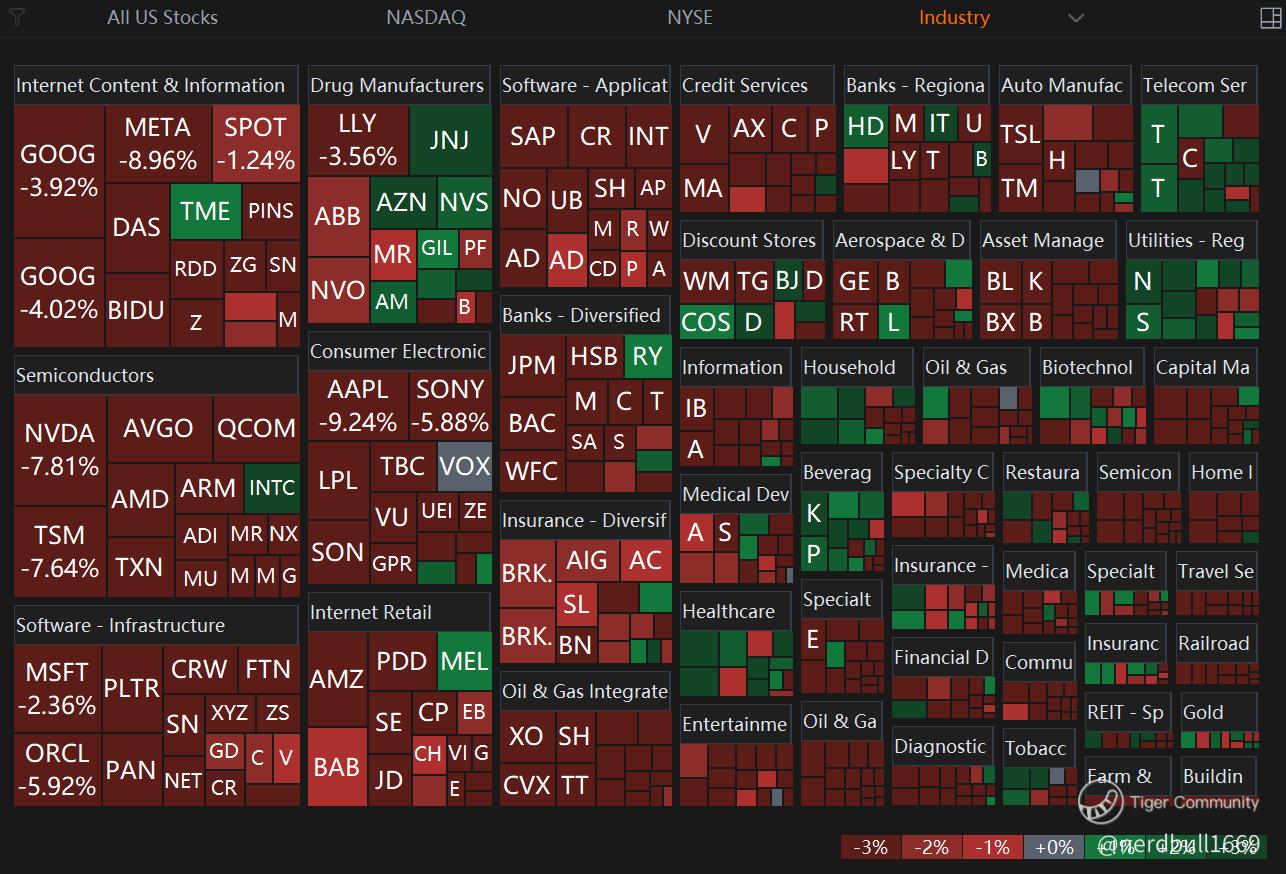Open the green MEL tile
Screen dimensions: 1286x874
465,662
